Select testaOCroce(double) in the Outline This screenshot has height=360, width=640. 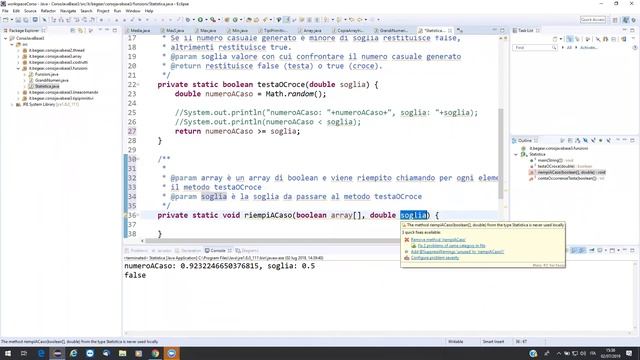[x=561, y=167]
